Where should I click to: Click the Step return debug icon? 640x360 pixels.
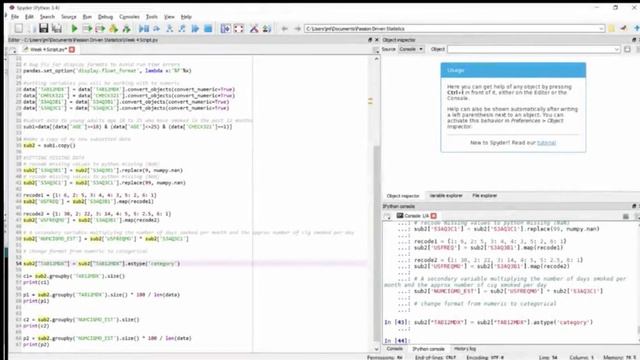click(182, 29)
